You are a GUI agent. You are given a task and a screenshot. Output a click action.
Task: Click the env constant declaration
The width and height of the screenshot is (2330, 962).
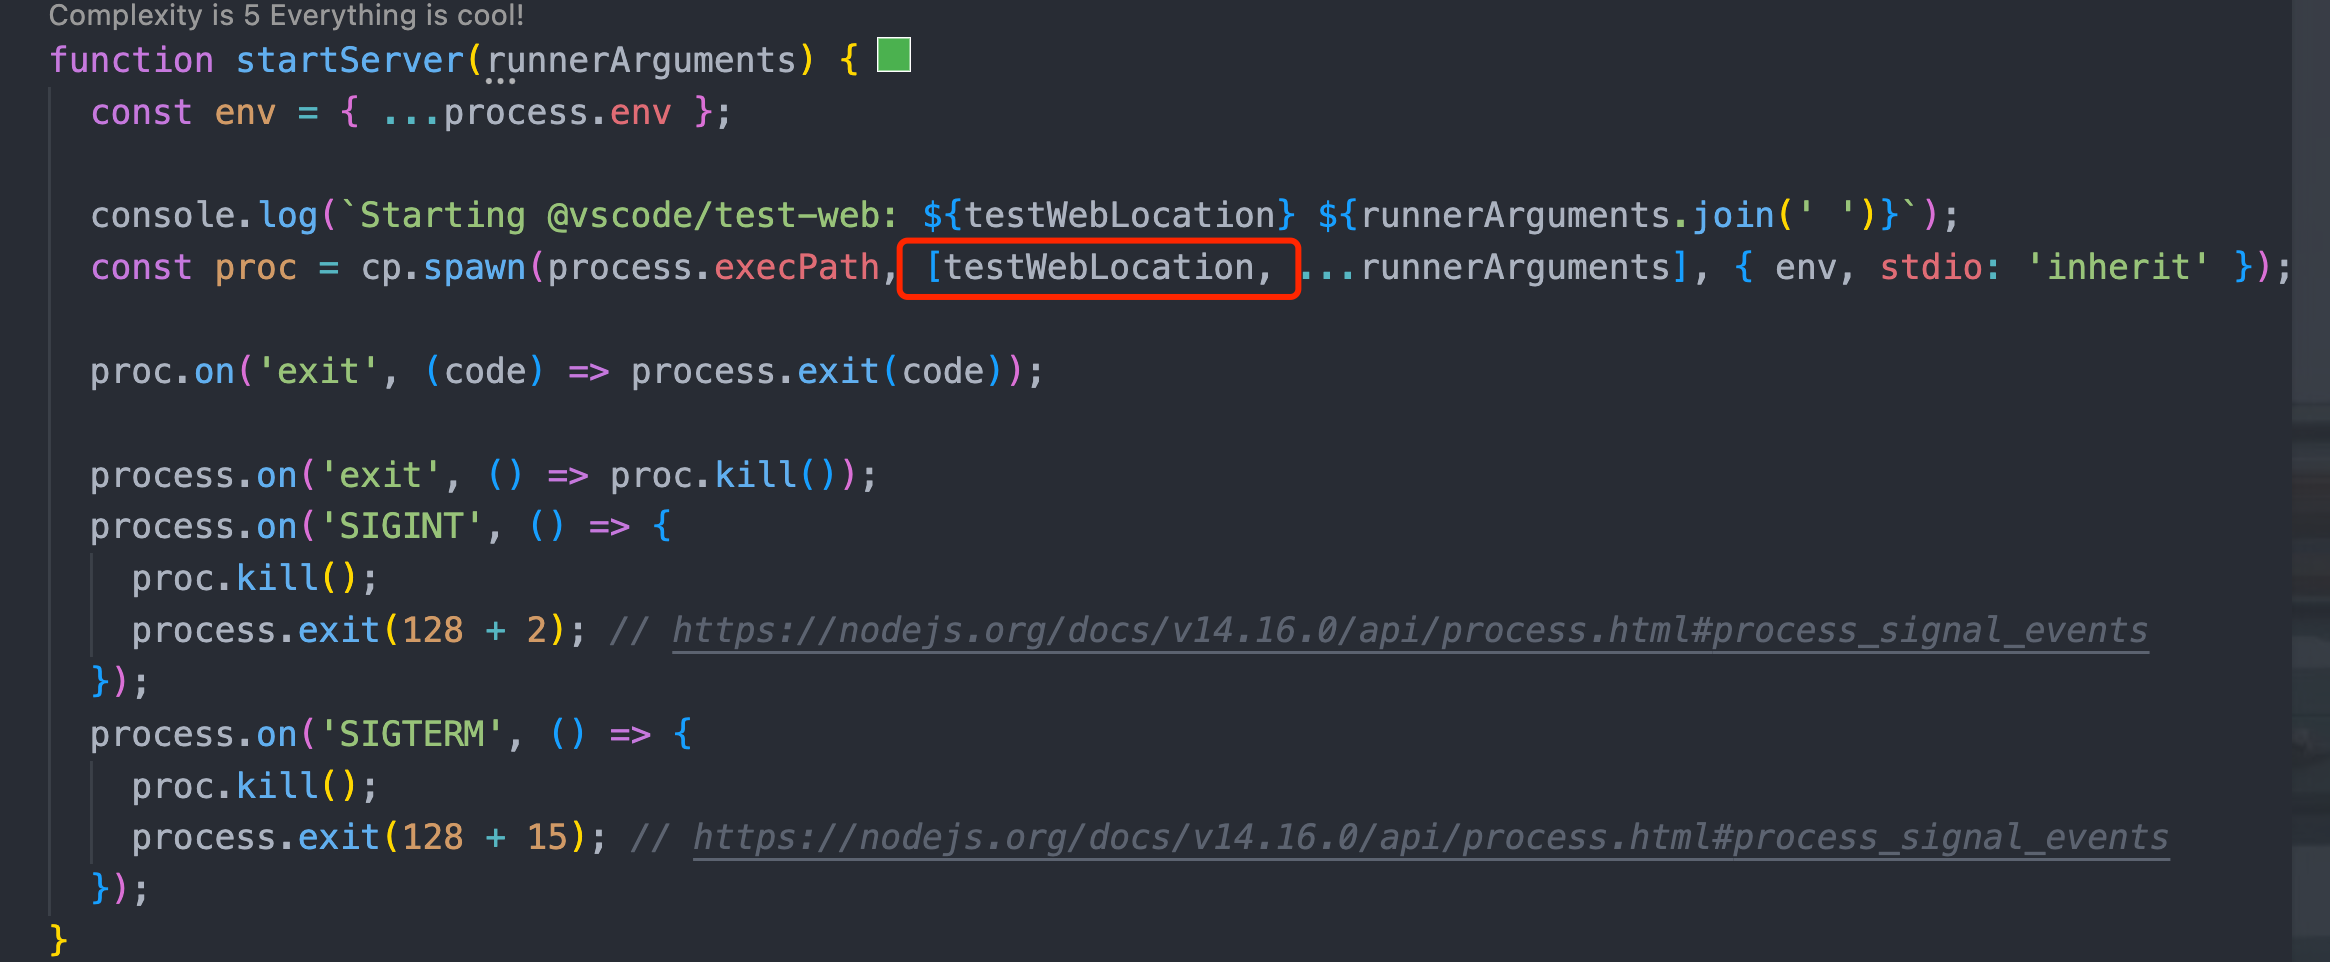pos(245,112)
